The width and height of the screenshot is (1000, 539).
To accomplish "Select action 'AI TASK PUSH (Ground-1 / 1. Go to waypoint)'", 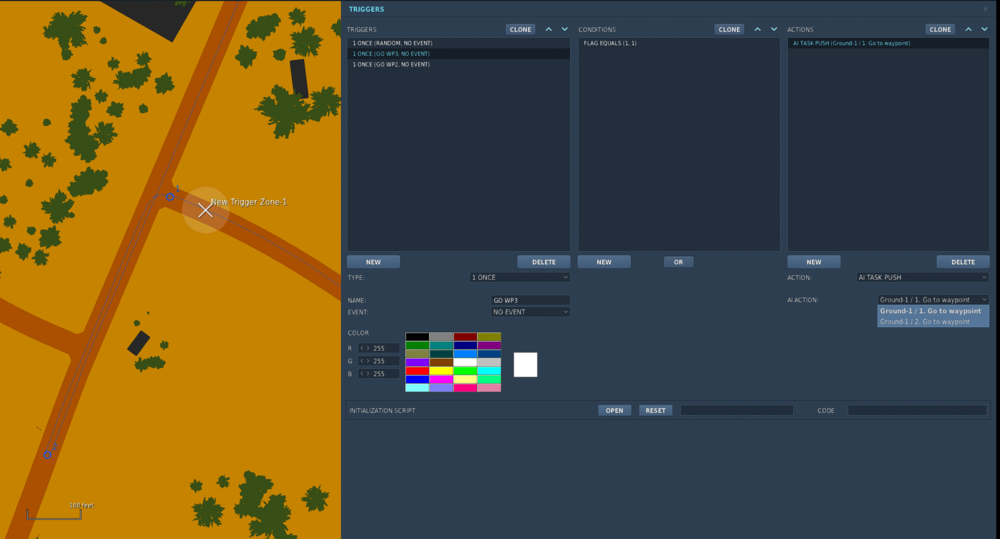I will point(888,43).
